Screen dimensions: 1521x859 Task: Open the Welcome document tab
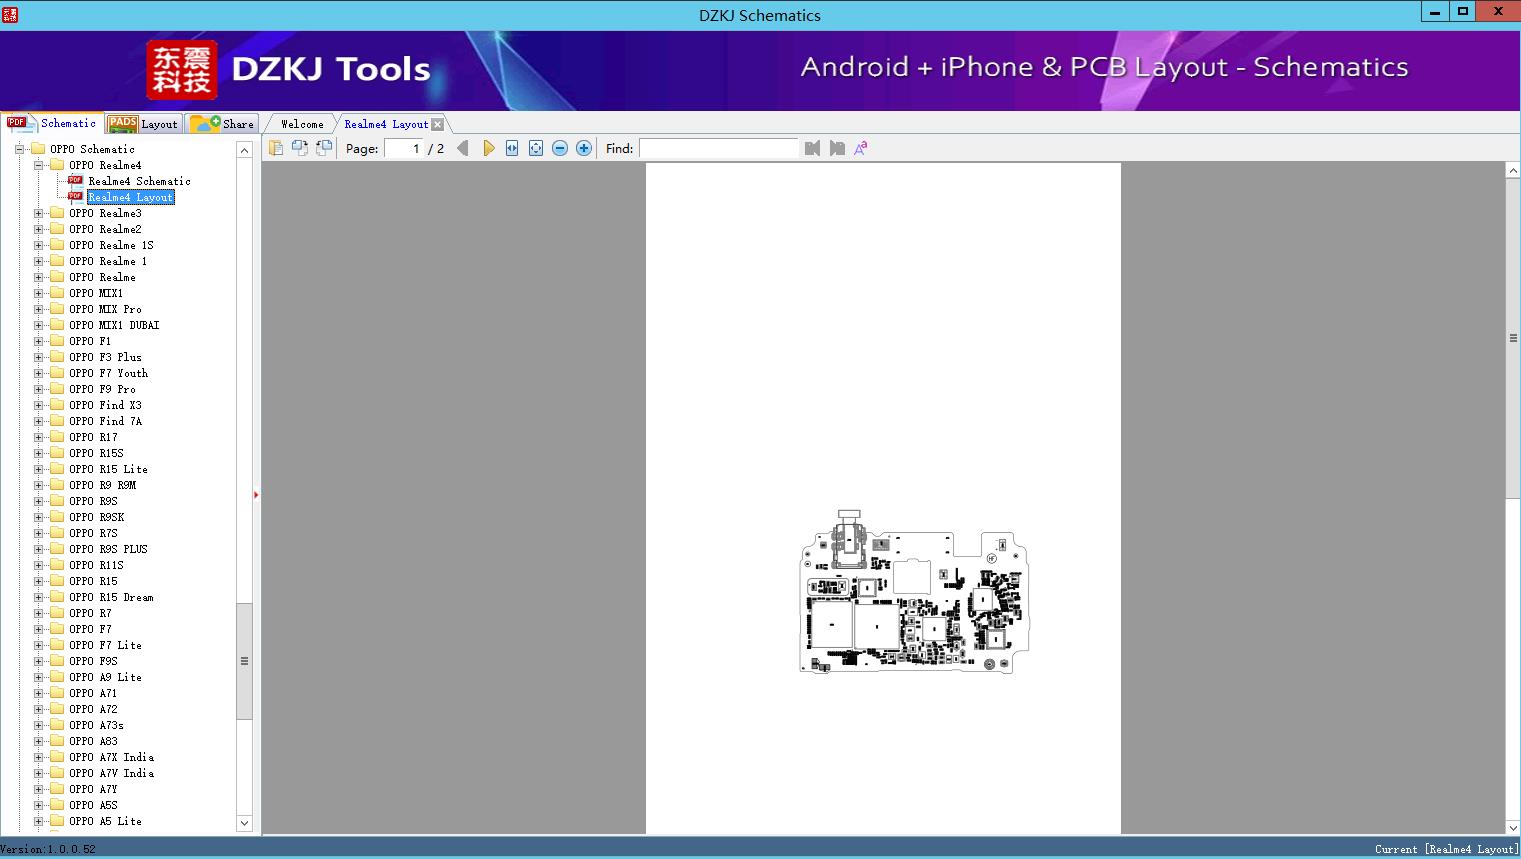[301, 124]
